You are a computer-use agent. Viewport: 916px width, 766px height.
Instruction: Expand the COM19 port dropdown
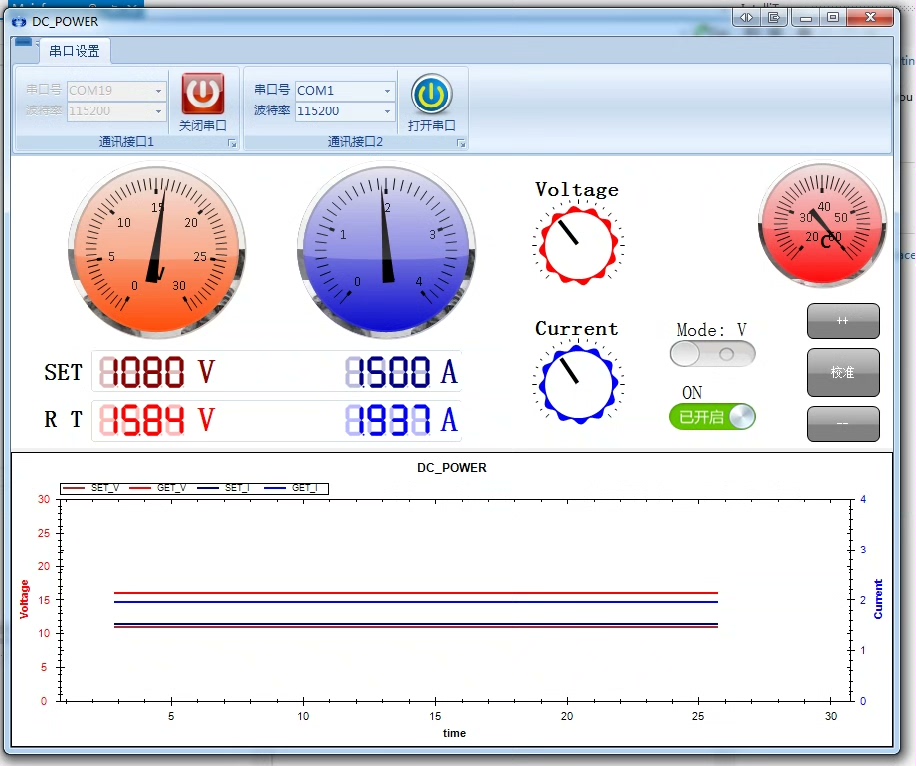[158, 91]
